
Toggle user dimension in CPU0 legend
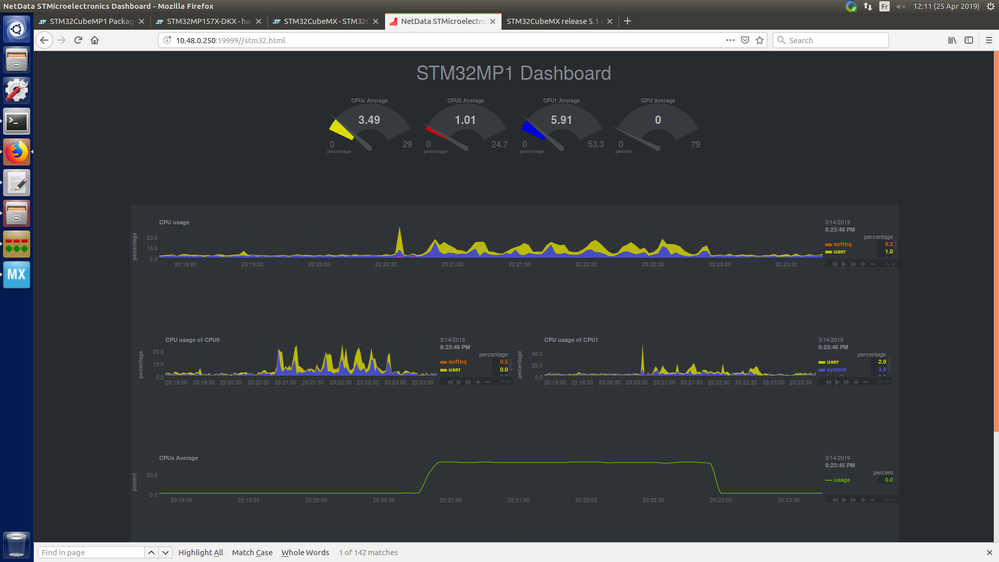450,370
